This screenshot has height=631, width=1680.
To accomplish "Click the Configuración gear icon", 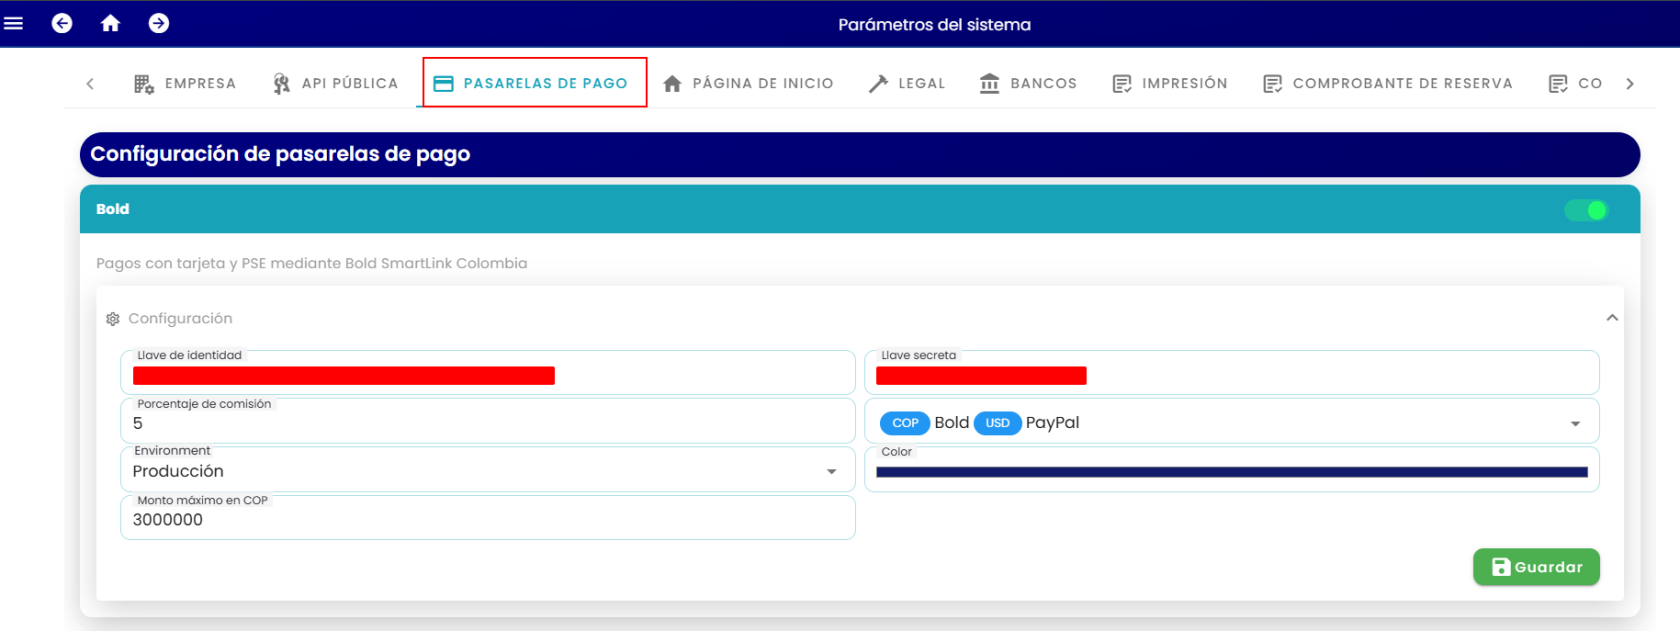I will (x=113, y=319).
